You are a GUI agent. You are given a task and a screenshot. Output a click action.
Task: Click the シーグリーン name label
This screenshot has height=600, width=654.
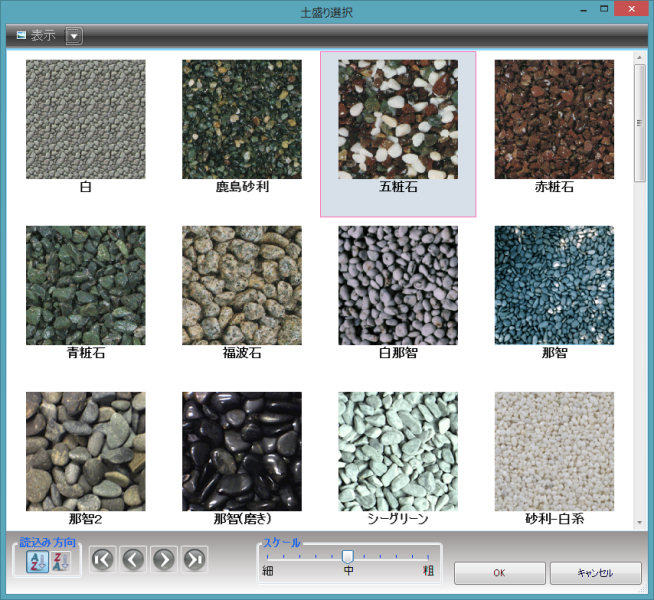pyautogui.click(x=398, y=519)
